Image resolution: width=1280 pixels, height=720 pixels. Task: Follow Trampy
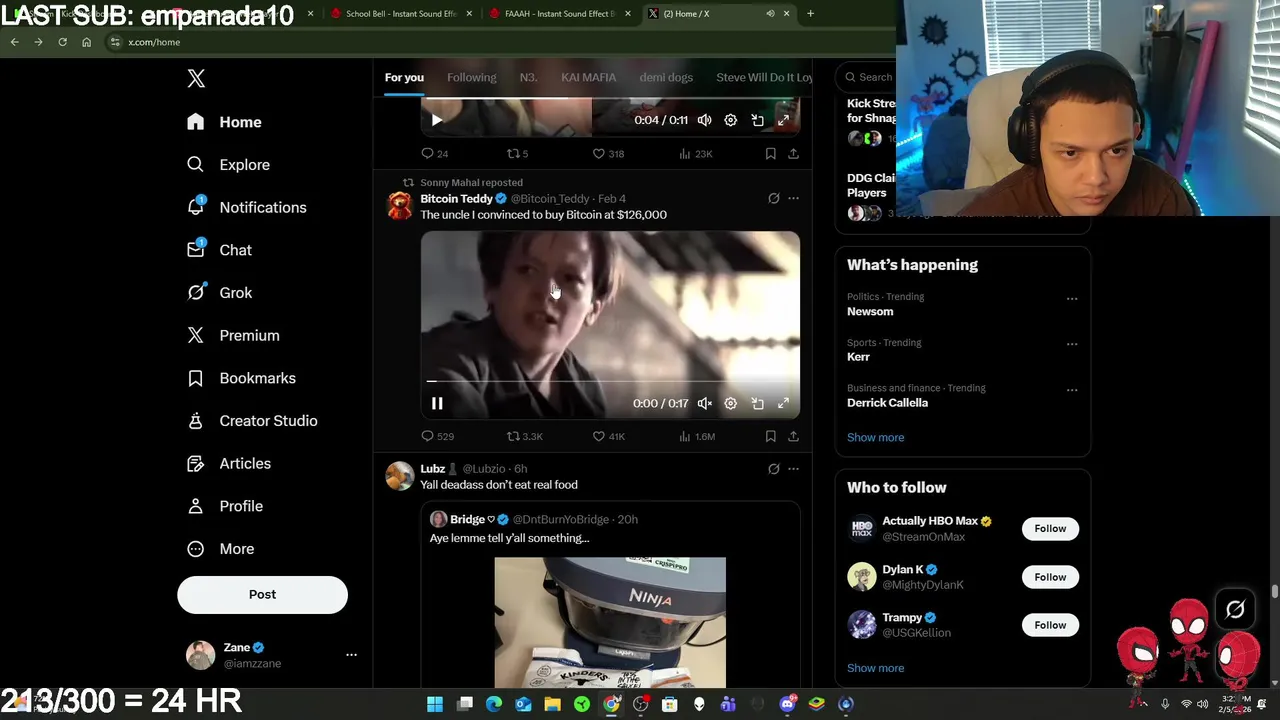(1050, 625)
